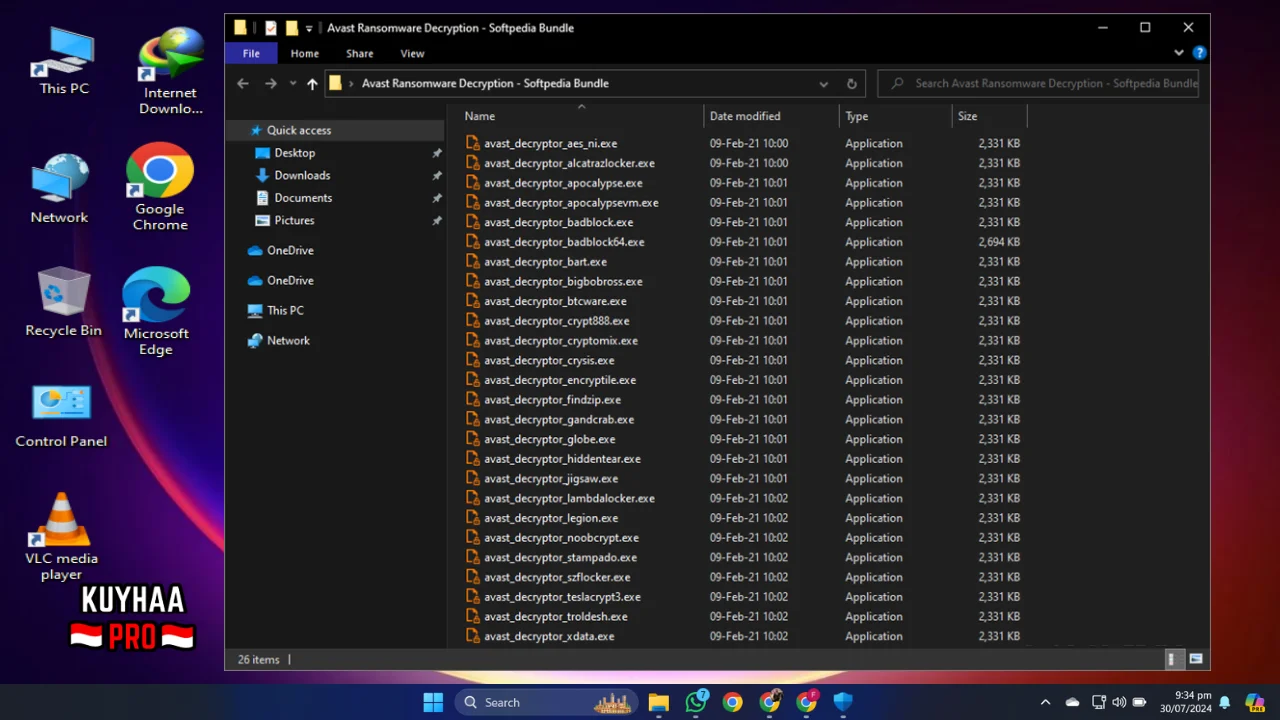The width and height of the screenshot is (1280, 720).
Task: Open the Windows Start button
Action: tap(433, 702)
